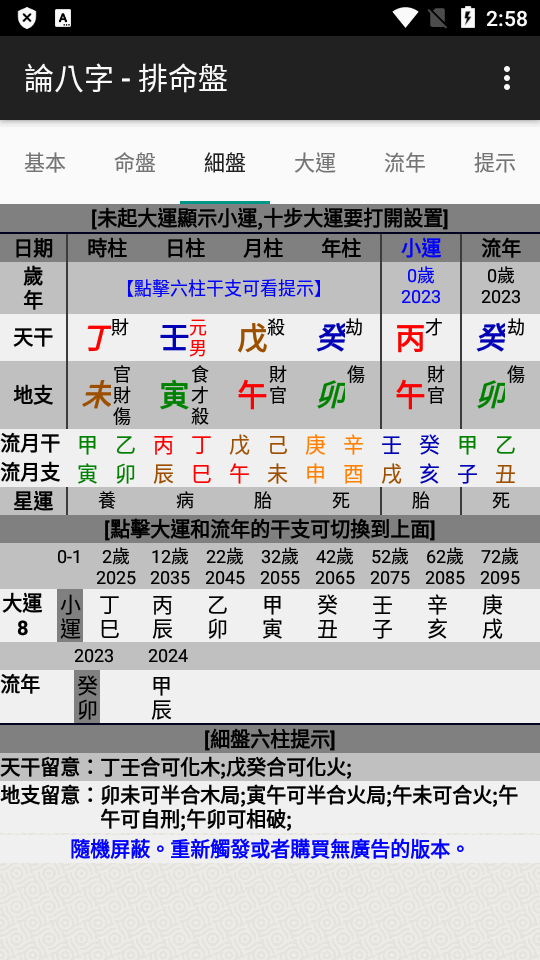Select the 甲辰 流年 for 2024
540x960 pixels.
[162, 698]
